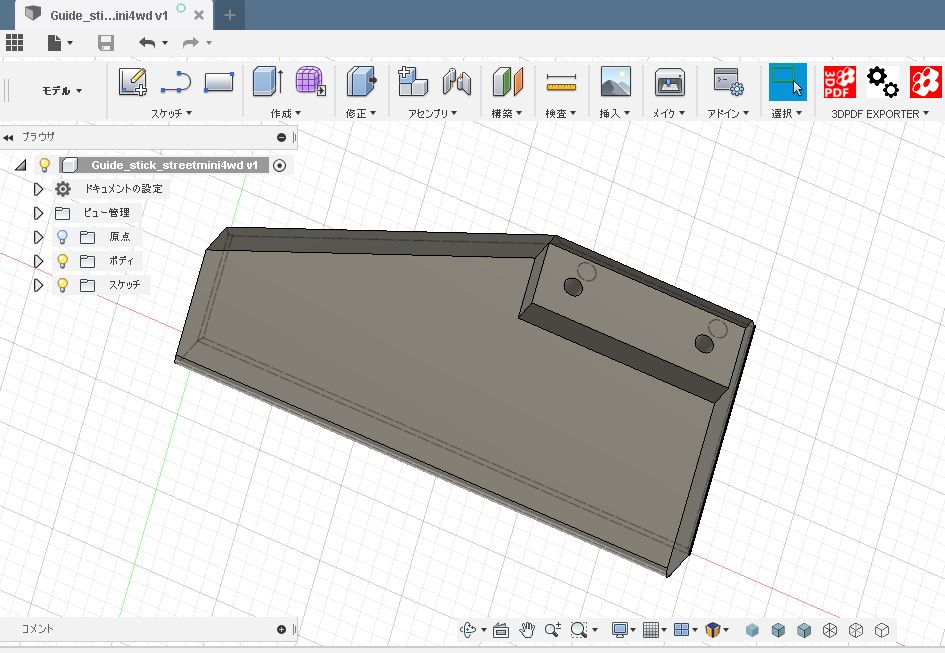Open the File menu document icon

click(55, 43)
